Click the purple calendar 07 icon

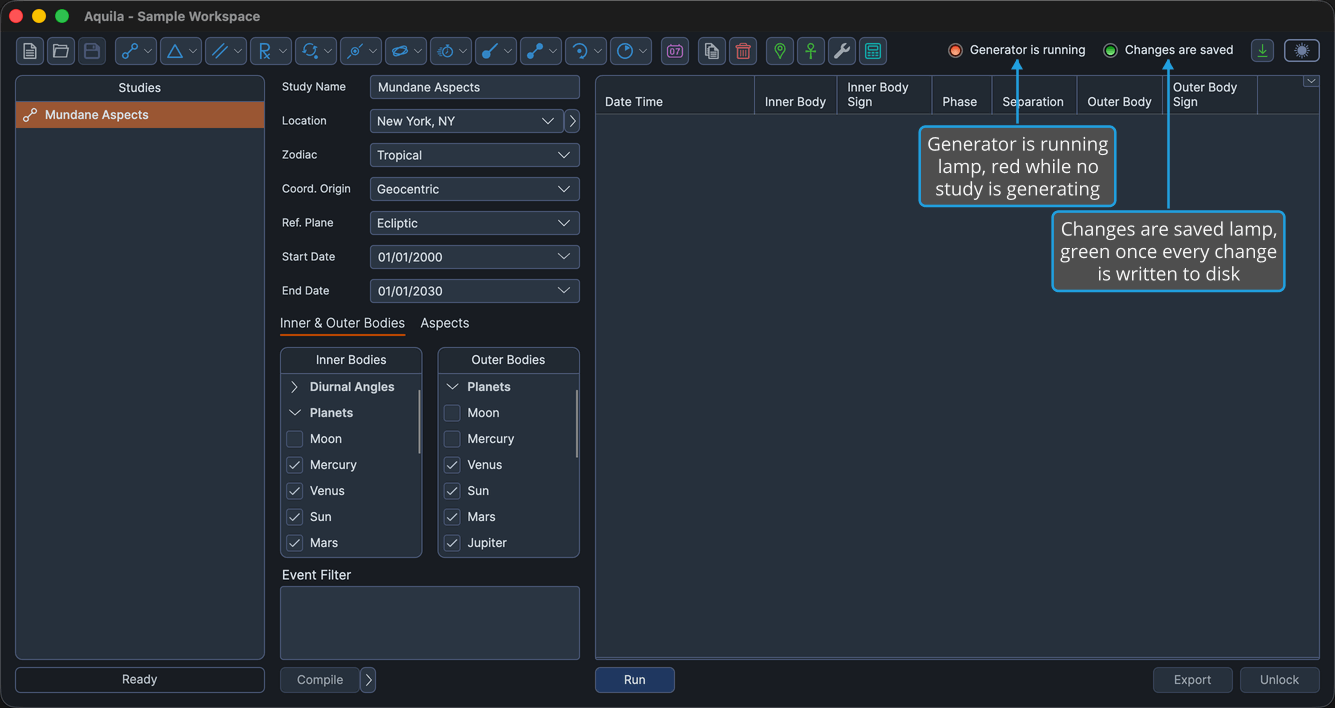click(x=675, y=51)
